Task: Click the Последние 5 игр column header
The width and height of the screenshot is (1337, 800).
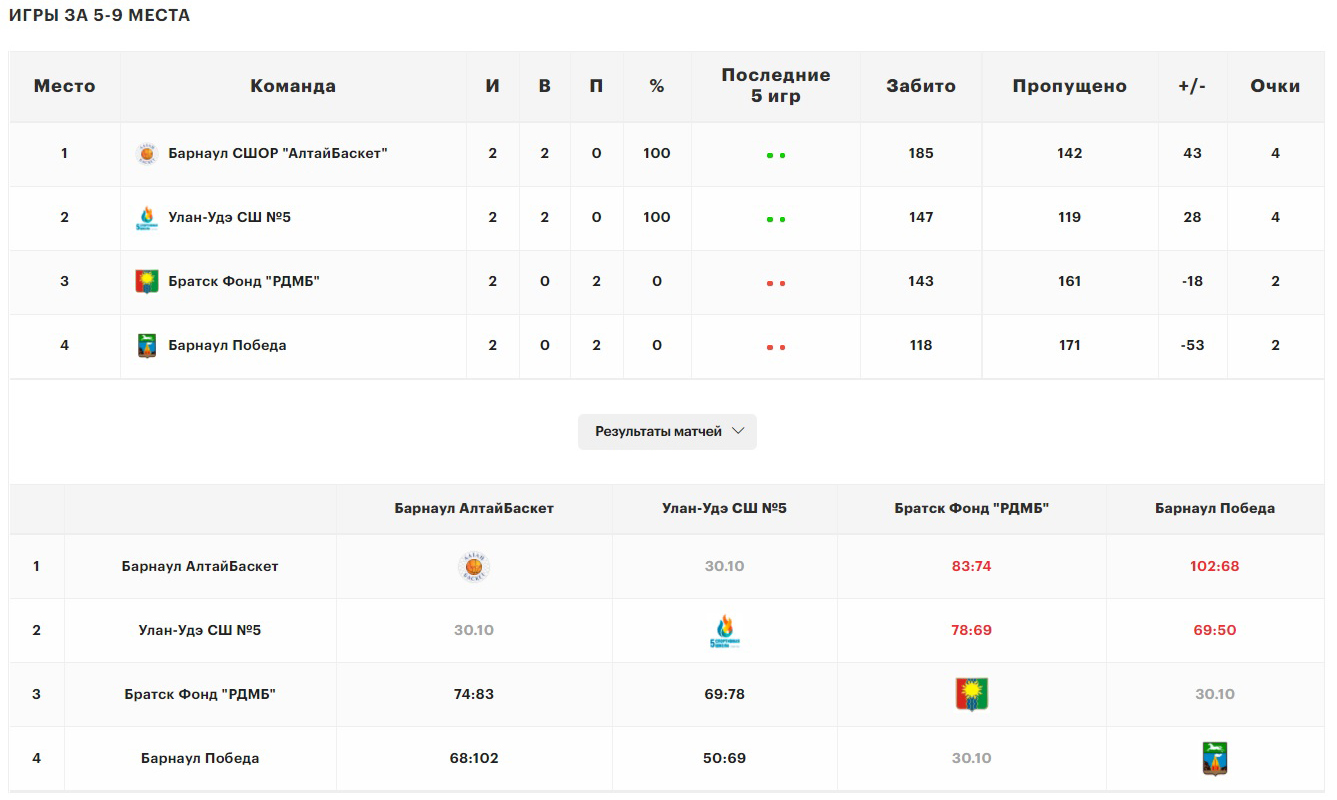Action: pos(776,86)
